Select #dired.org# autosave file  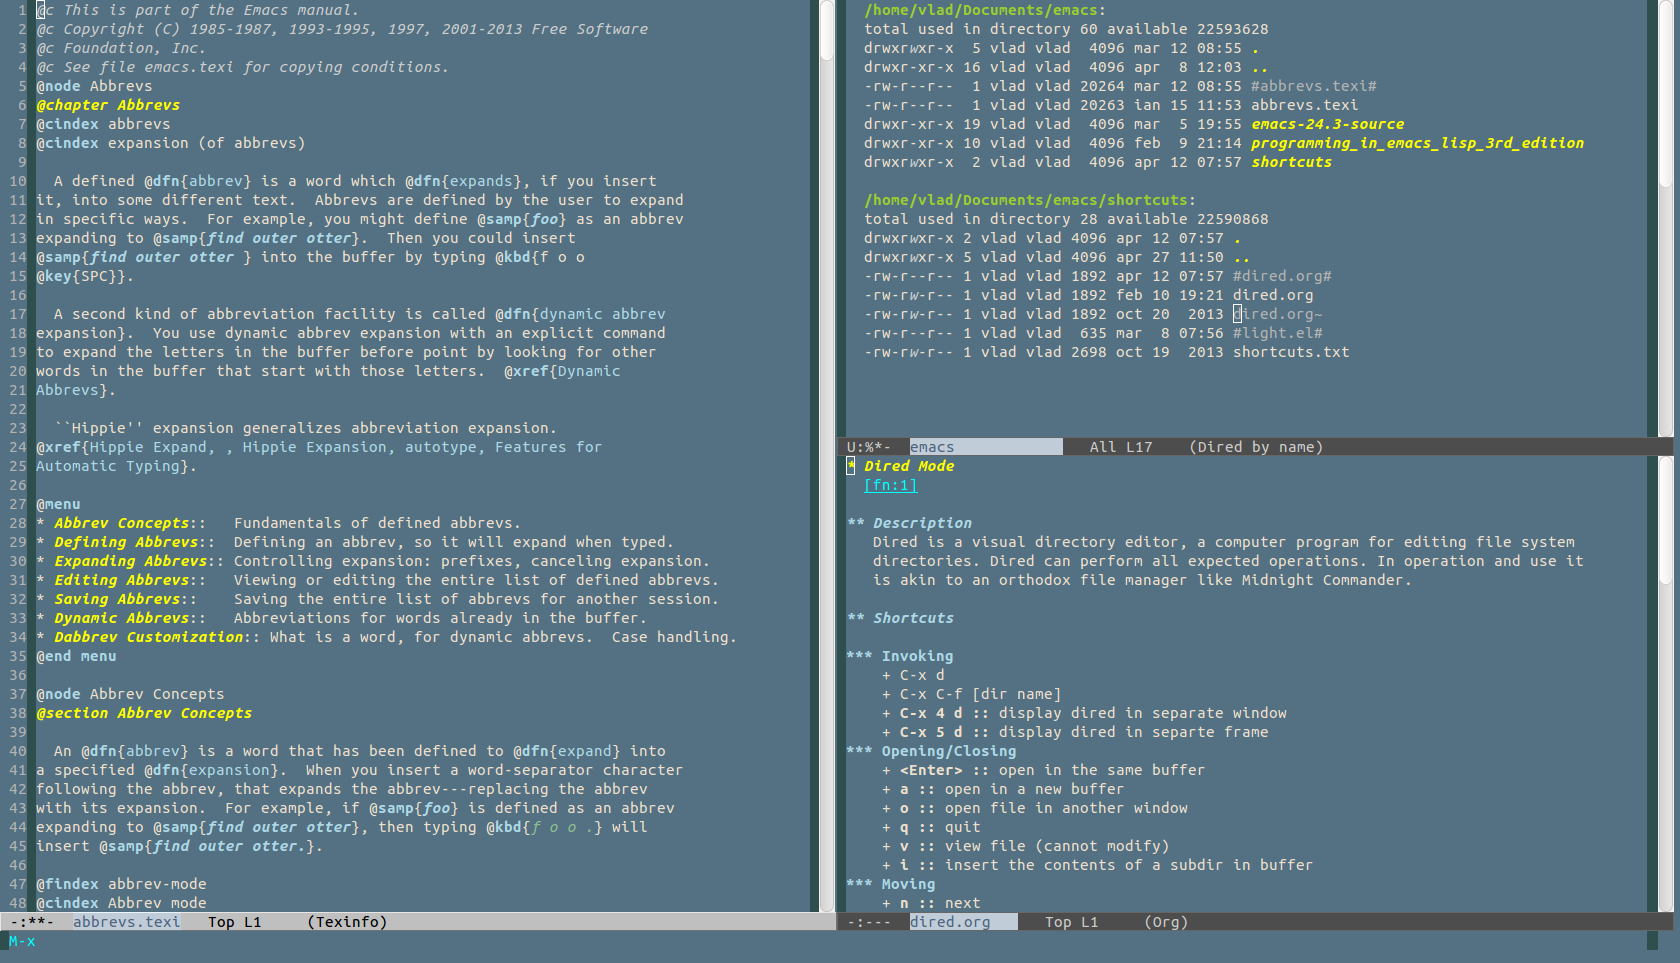1282,276
